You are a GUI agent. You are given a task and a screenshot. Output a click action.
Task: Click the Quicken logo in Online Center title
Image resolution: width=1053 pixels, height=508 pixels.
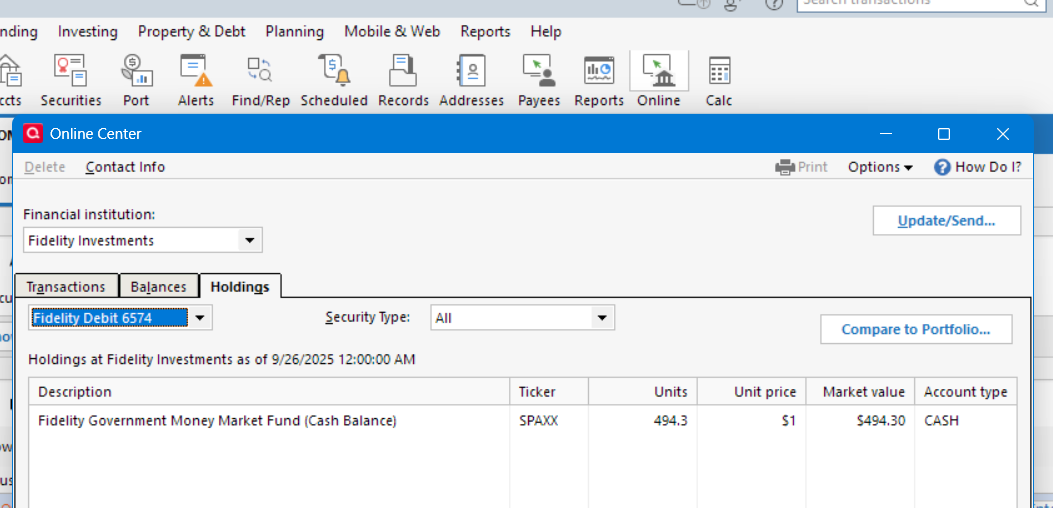pyautogui.click(x=33, y=134)
